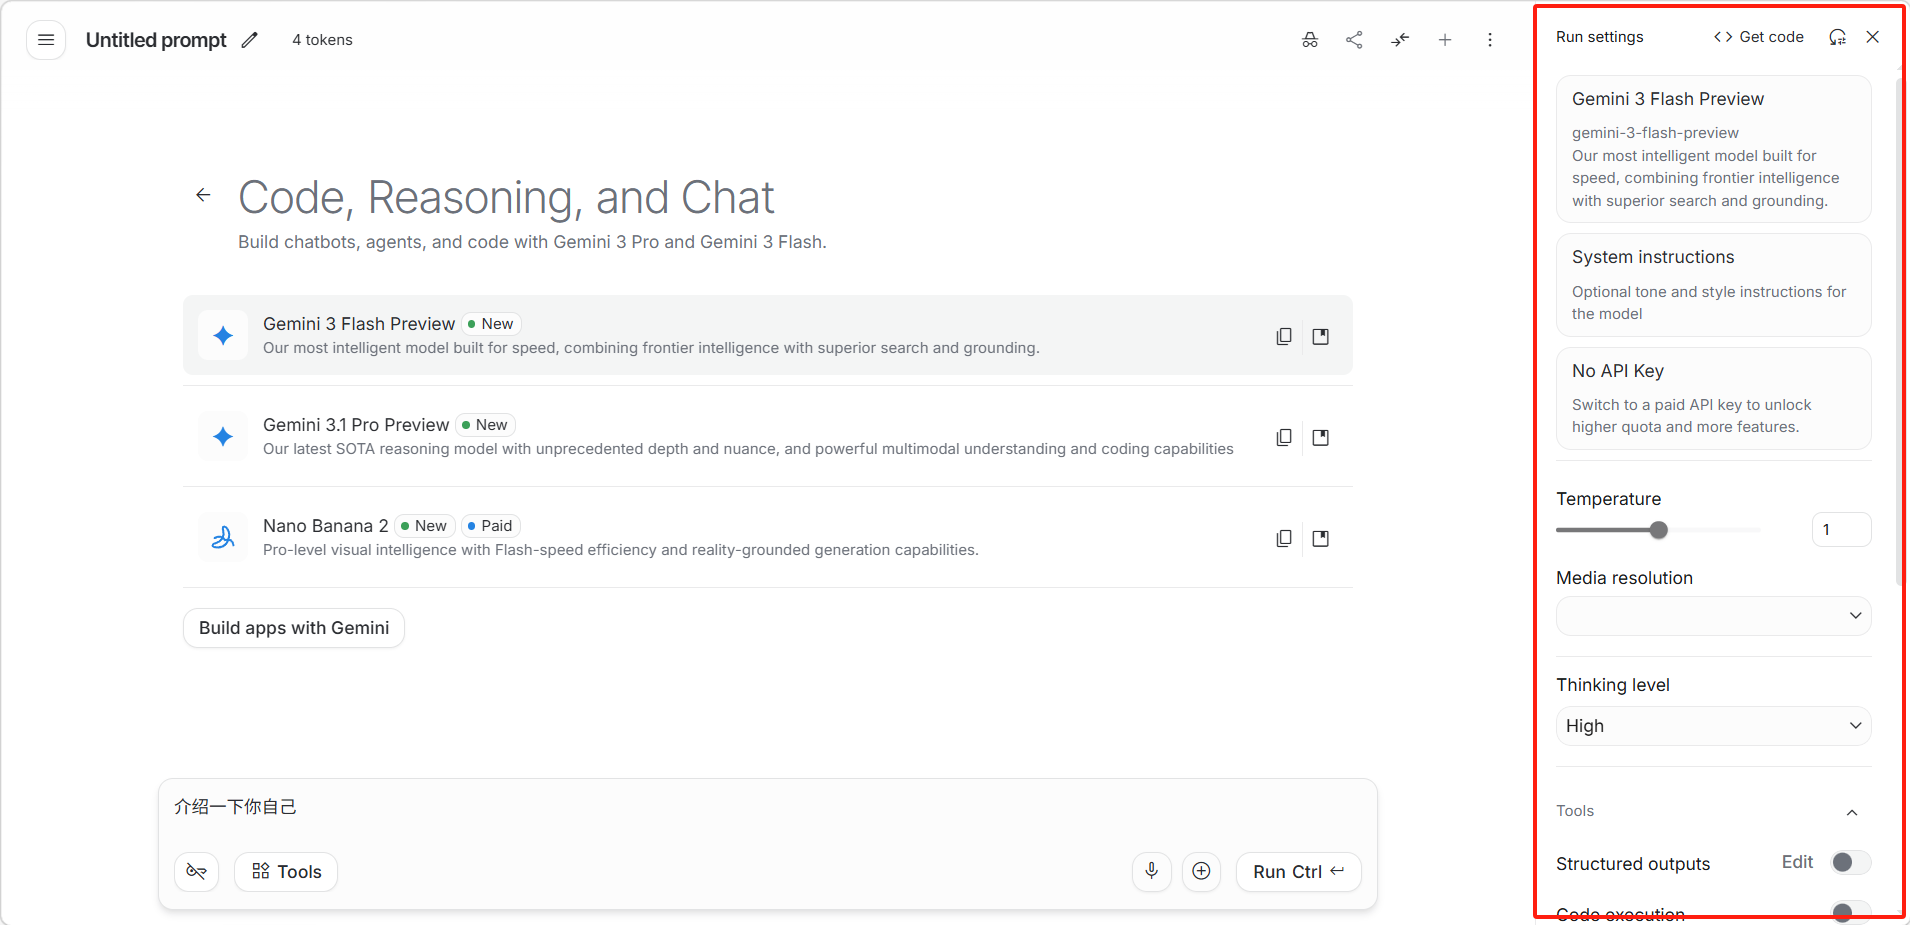Open compare mode with the arrows icon

tap(1400, 40)
